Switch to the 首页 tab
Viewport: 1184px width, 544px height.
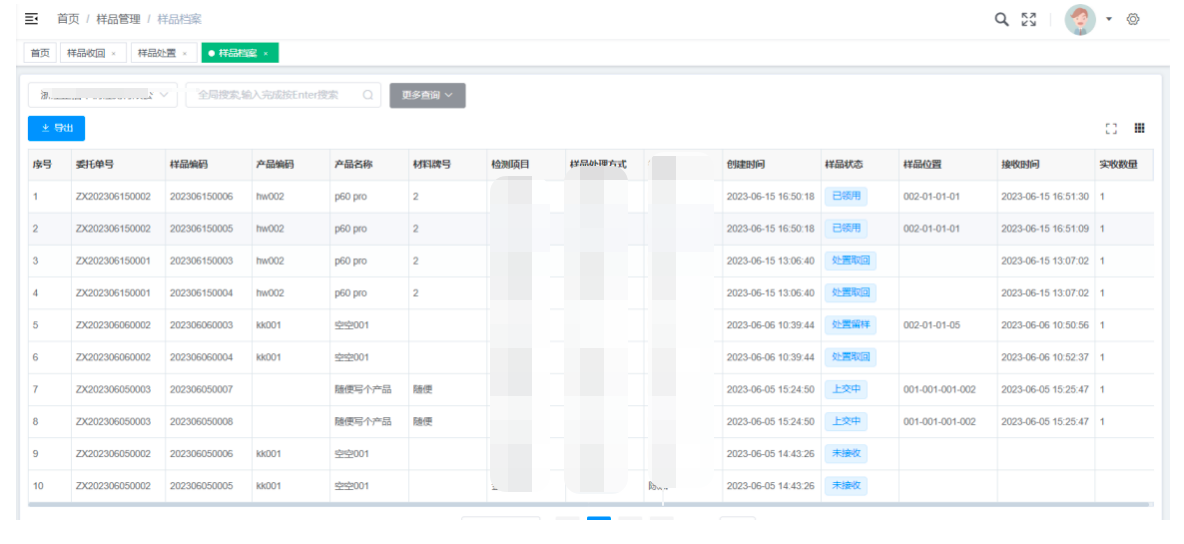click(x=40, y=53)
